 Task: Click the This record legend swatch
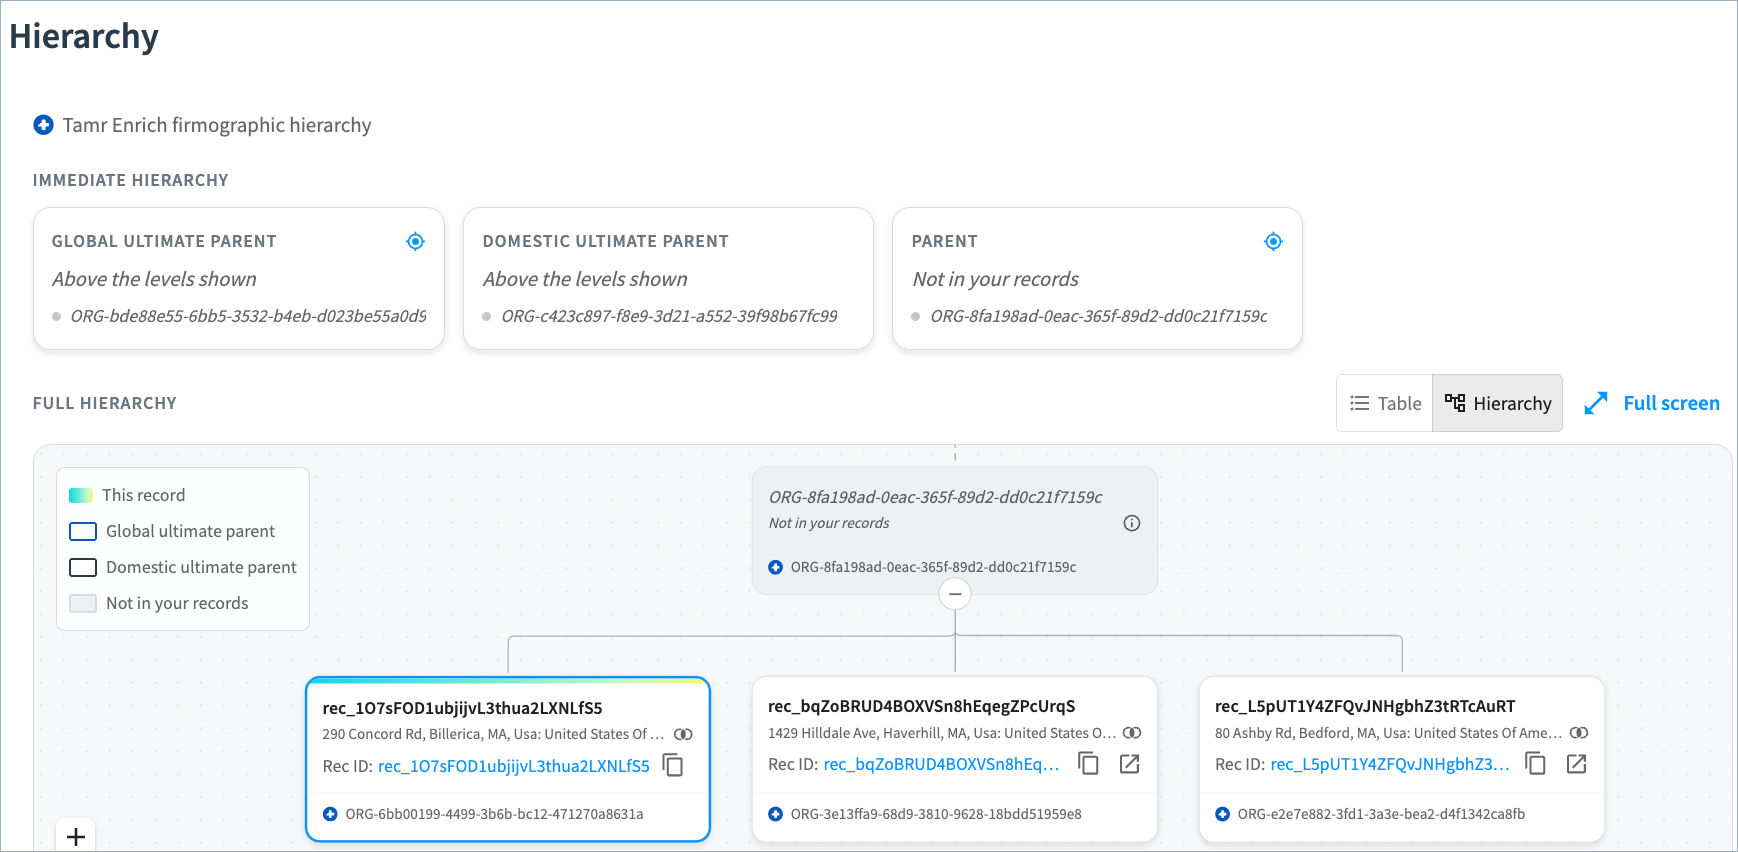81,495
